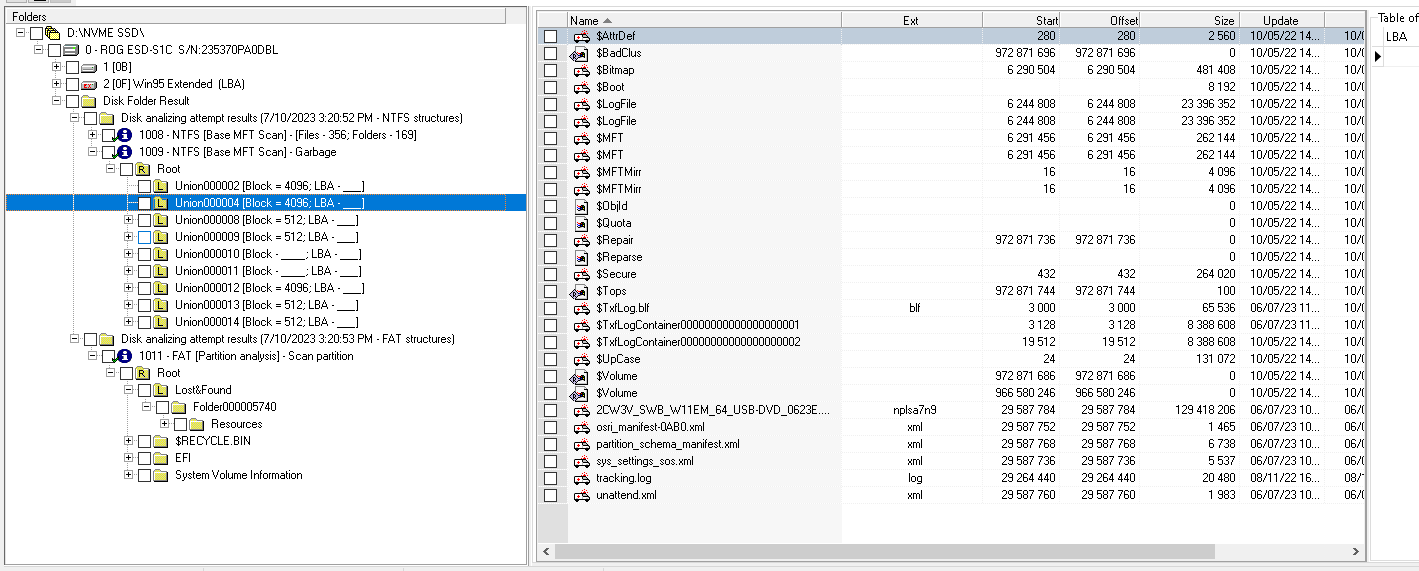Image resolution: width=1419 pixels, height=571 pixels.
Task: Click the $BadClus file icon
Action: tap(581, 53)
